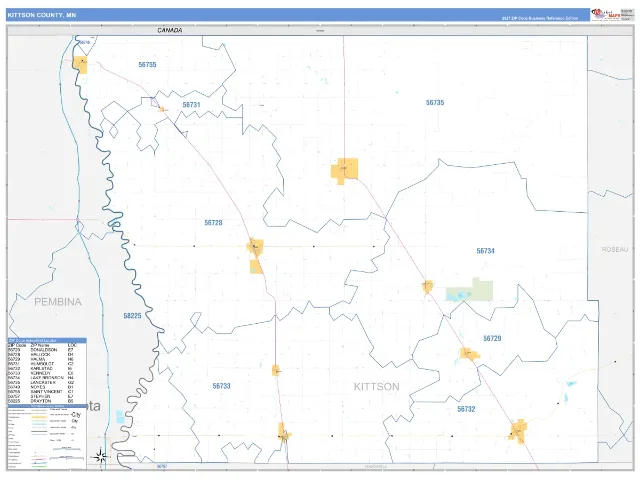Click the CANADA label at top
Viewport: 640px width, 480px height.
click(x=170, y=30)
